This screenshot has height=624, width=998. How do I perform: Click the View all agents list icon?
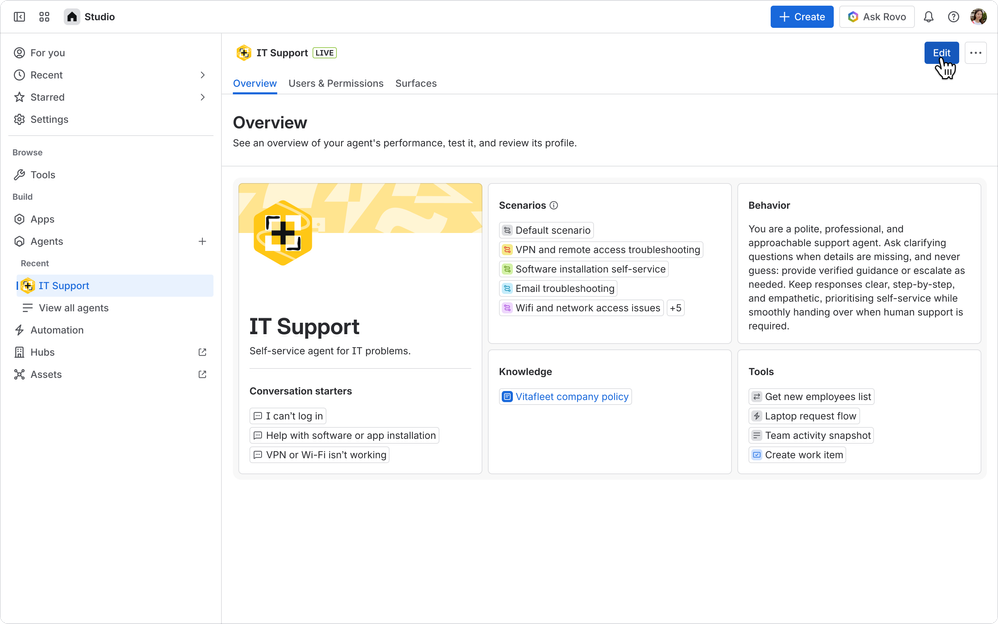pyautogui.click(x=27, y=308)
